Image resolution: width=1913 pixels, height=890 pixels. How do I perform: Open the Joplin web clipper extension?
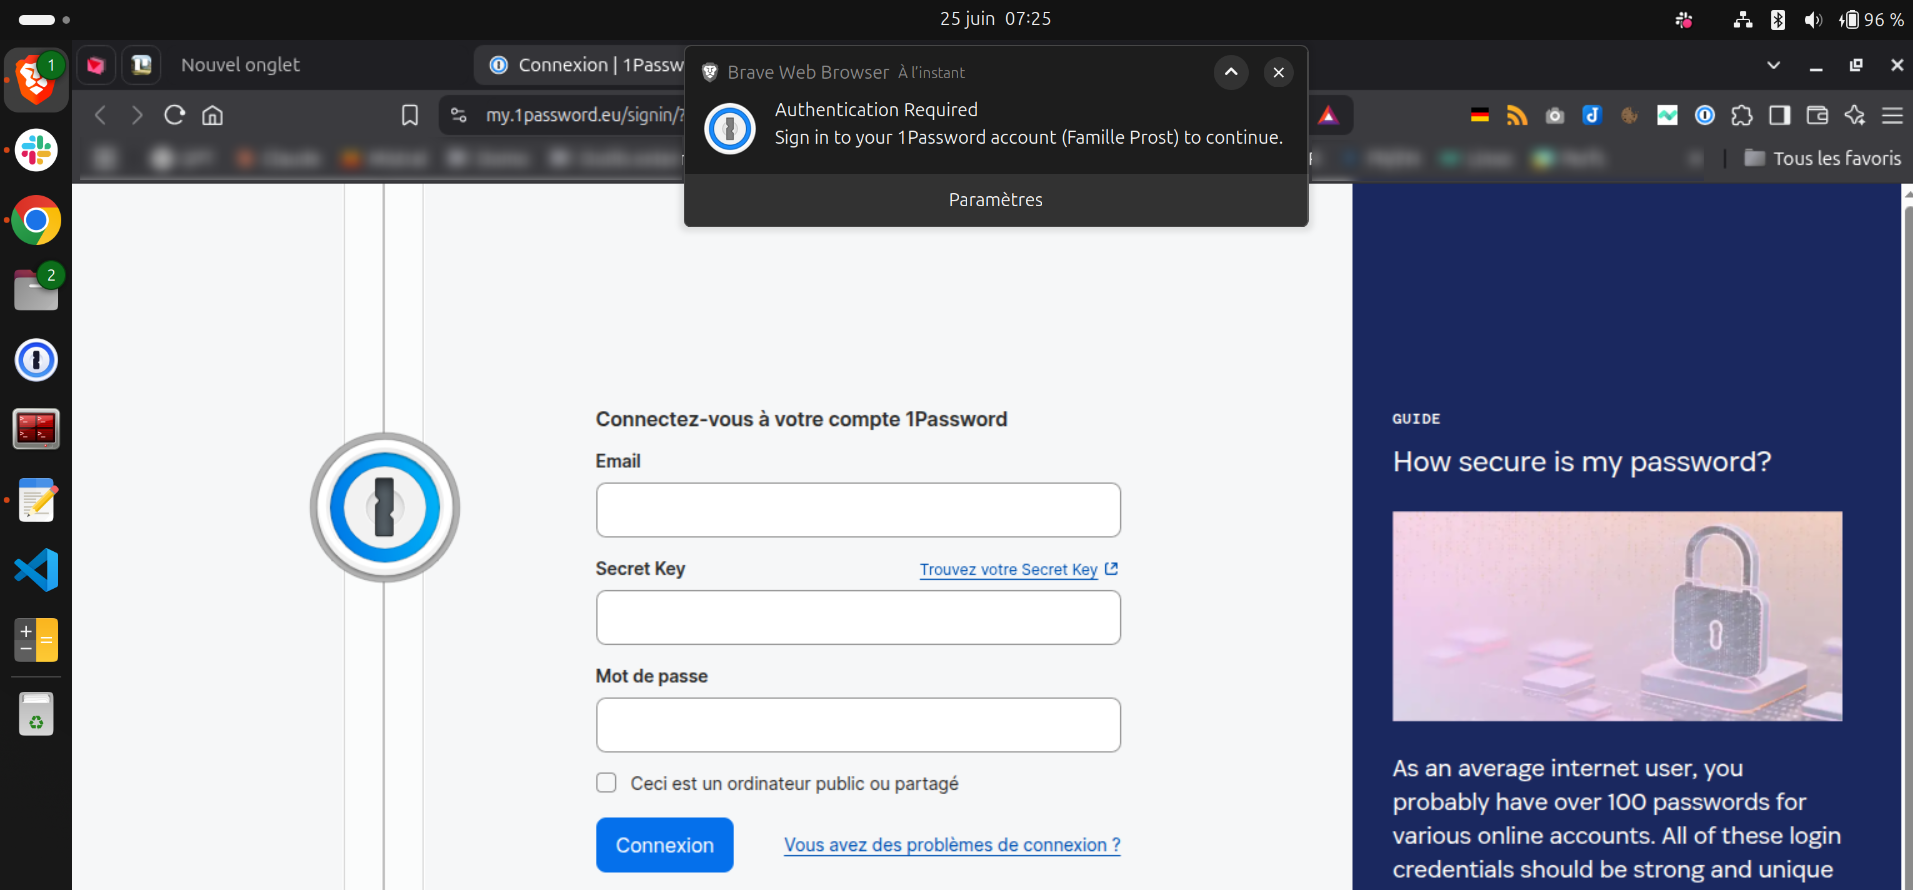[x=1592, y=115]
